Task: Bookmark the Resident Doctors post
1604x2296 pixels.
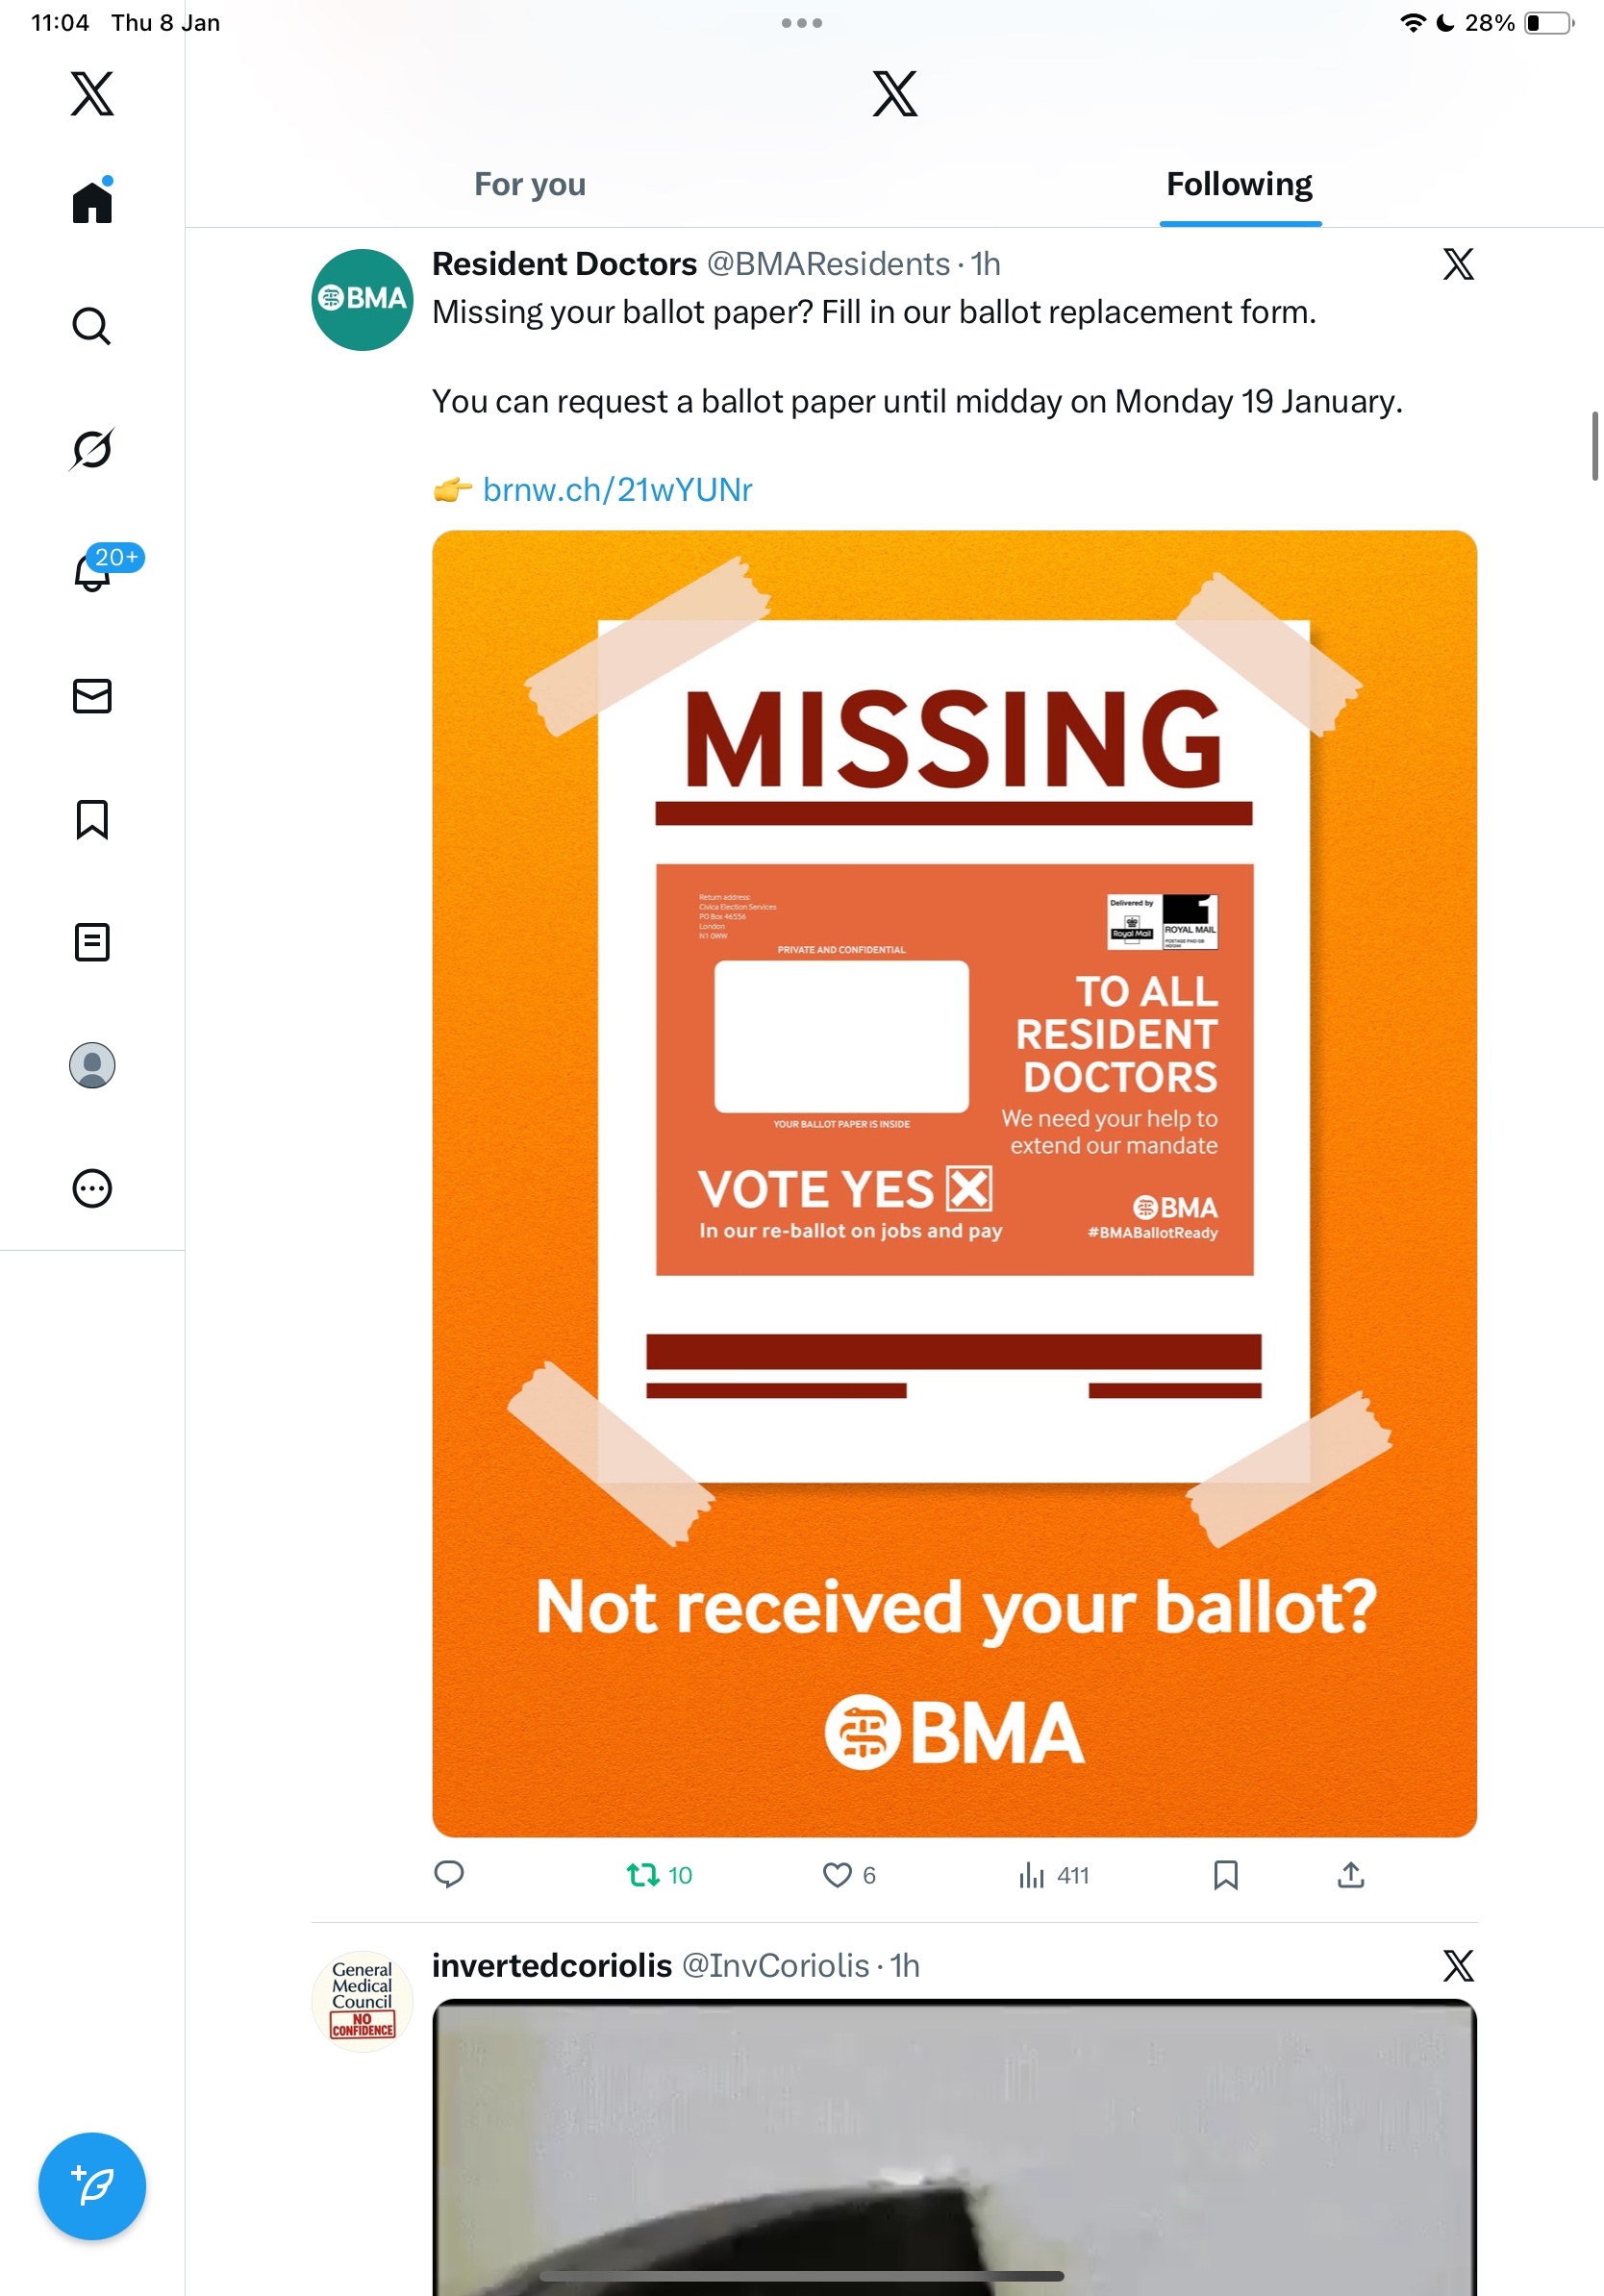Action: (1225, 1874)
